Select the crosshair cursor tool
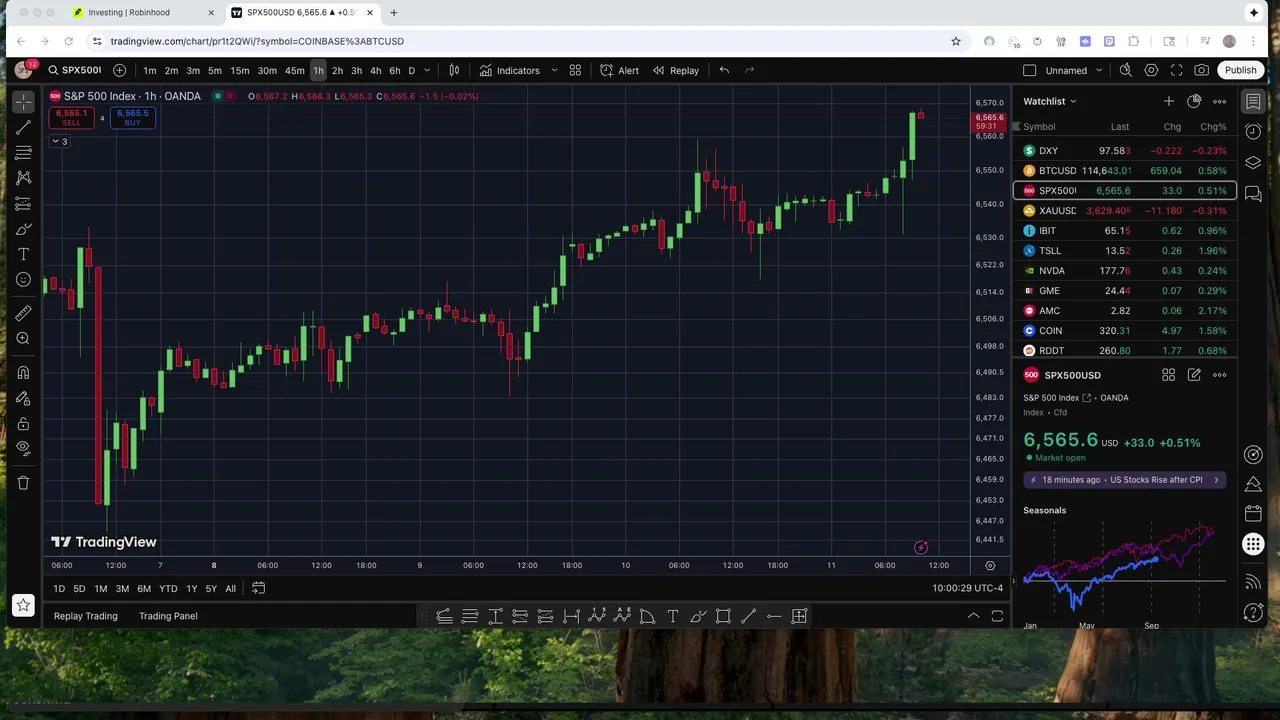This screenshot has height=720, width=1280. 23,101
